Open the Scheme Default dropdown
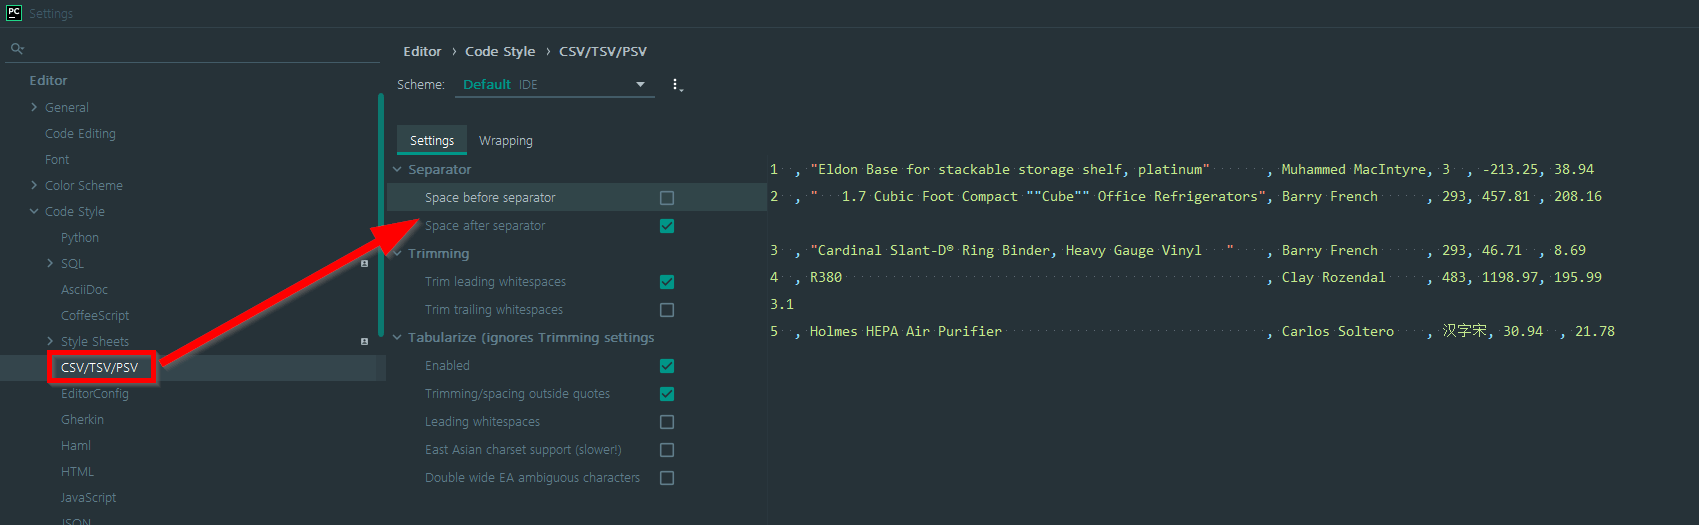1699x525 pixels. coord(555,85)
